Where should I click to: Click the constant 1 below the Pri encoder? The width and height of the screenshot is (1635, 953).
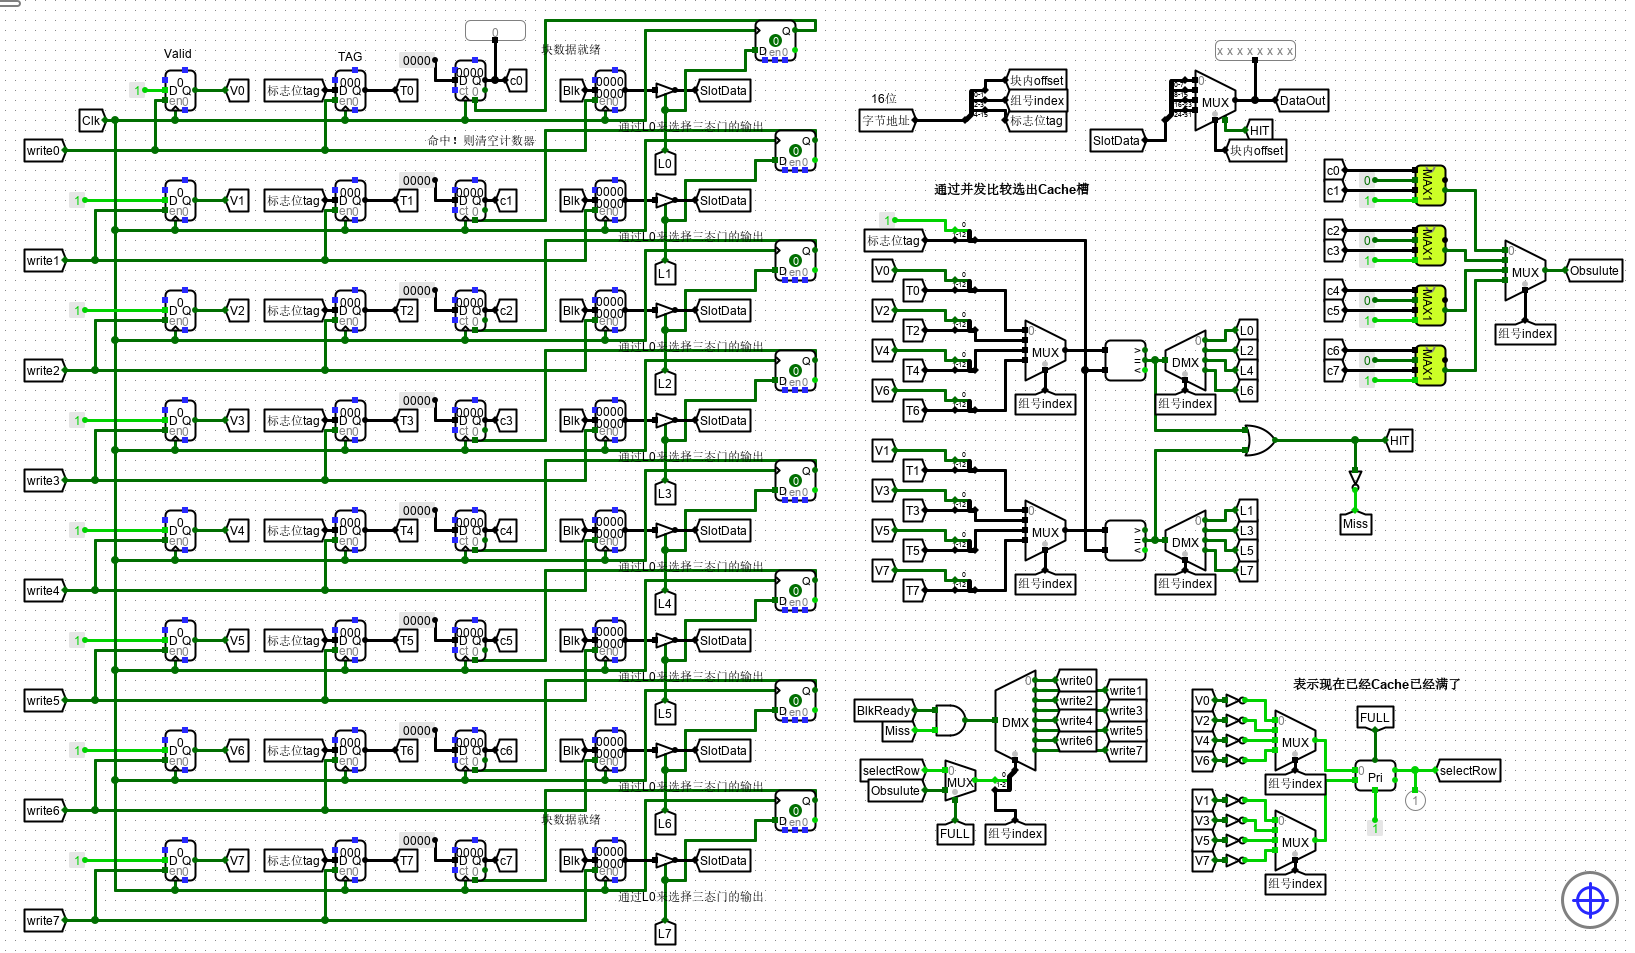(1375, 828)
